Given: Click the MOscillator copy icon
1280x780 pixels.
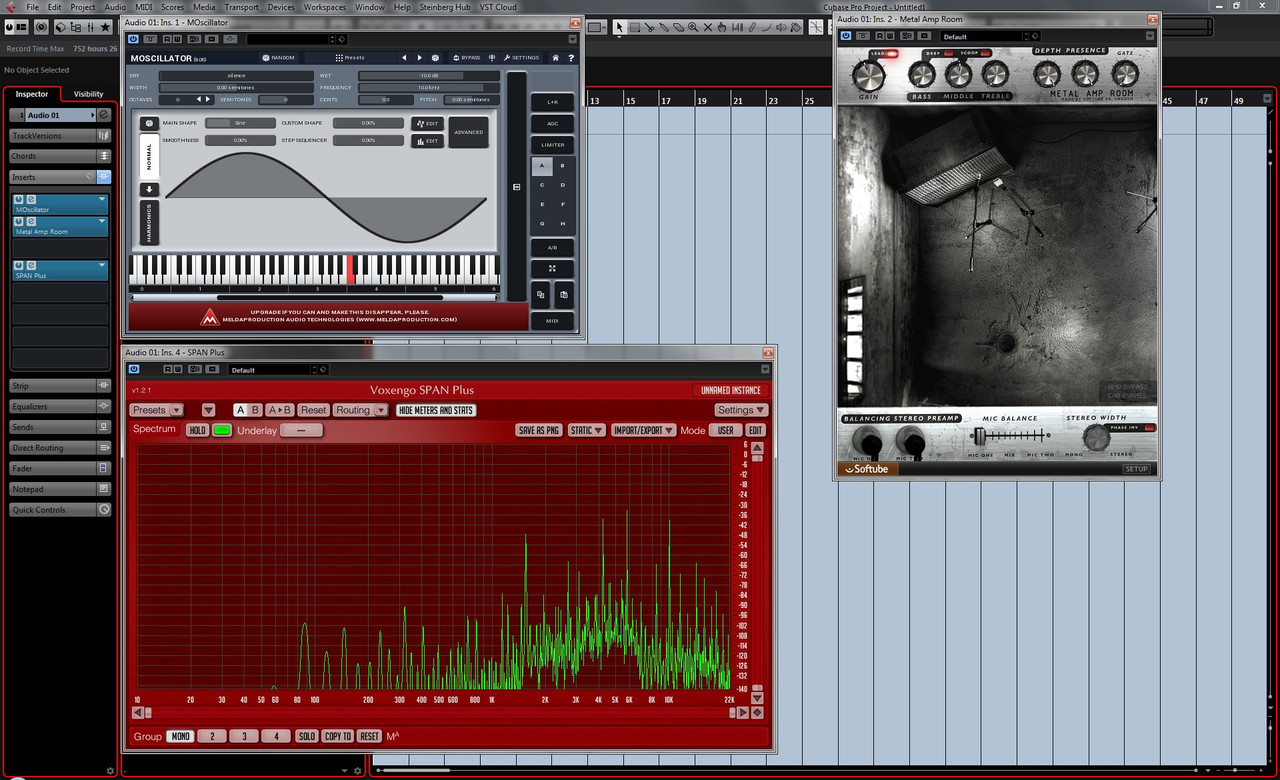Looking at the screenshot, I should [540, 294].
